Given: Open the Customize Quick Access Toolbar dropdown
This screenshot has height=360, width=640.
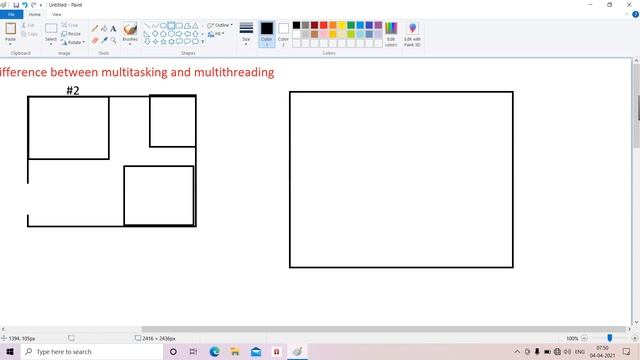Looking at the screenshot, I should 41,5.
